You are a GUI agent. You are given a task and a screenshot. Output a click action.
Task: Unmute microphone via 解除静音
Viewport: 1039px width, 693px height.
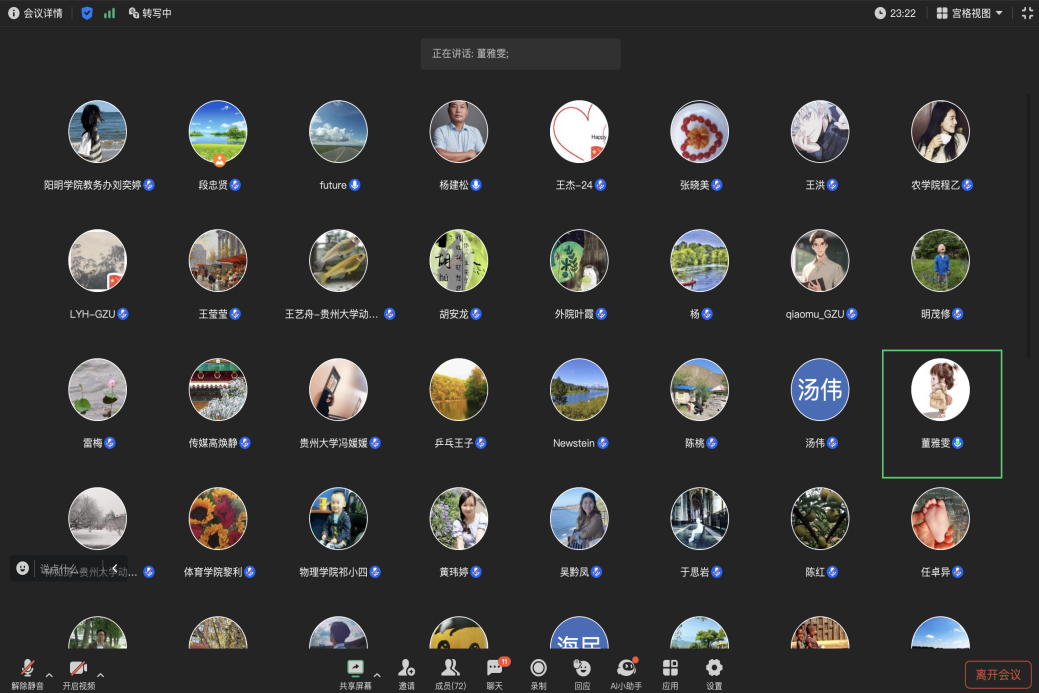(x=27, y=669)
